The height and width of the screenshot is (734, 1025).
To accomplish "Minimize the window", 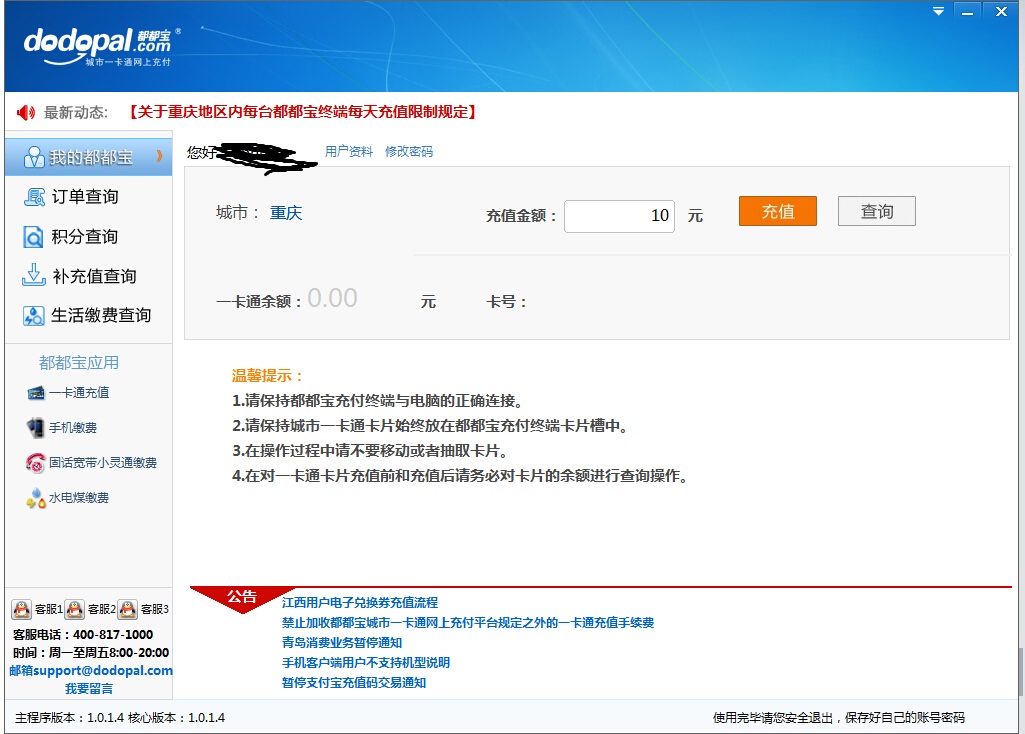I will [968, 11].
